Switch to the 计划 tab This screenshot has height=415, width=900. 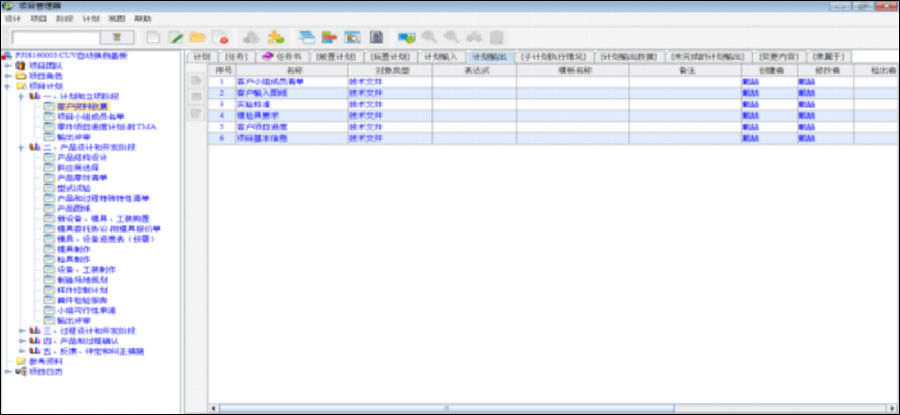(x=201, y=57)
